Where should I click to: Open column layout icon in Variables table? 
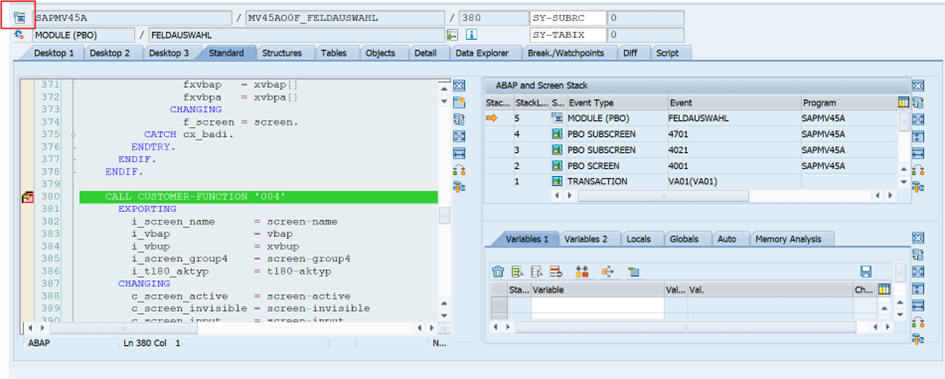coord(884,290)
